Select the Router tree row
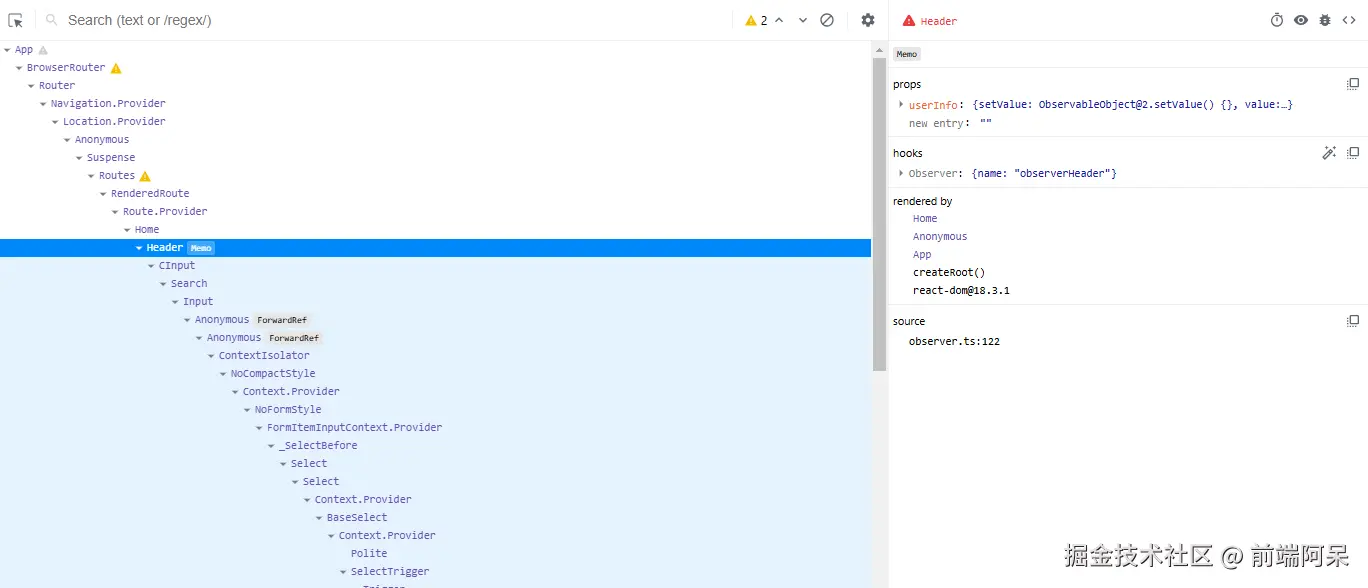Screen dimensions: 1368x588 coord(435,86)
